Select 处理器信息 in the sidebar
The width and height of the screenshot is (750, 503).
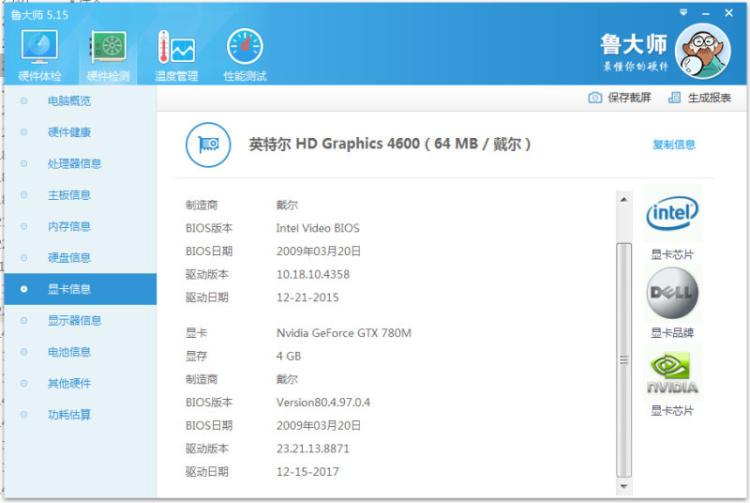pyautogui.click(x=80, y=164)
